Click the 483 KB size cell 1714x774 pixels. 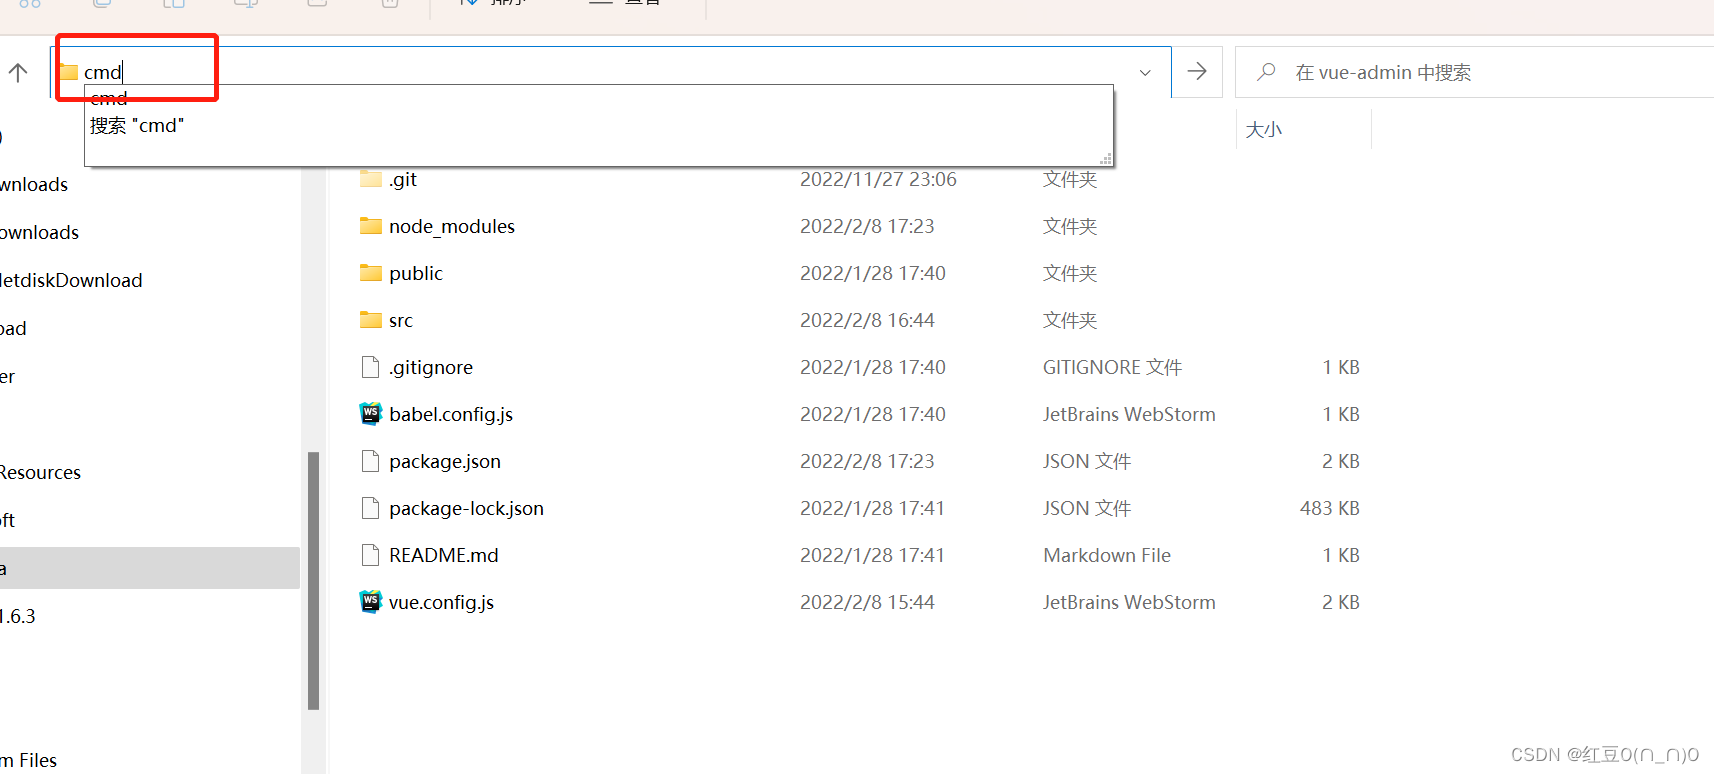(1329, 509)
